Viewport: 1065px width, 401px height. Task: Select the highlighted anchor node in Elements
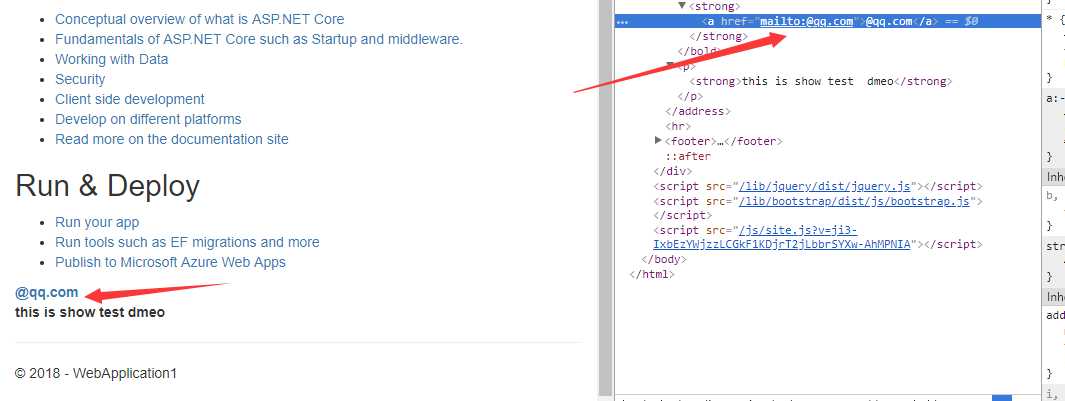[827, 21]
